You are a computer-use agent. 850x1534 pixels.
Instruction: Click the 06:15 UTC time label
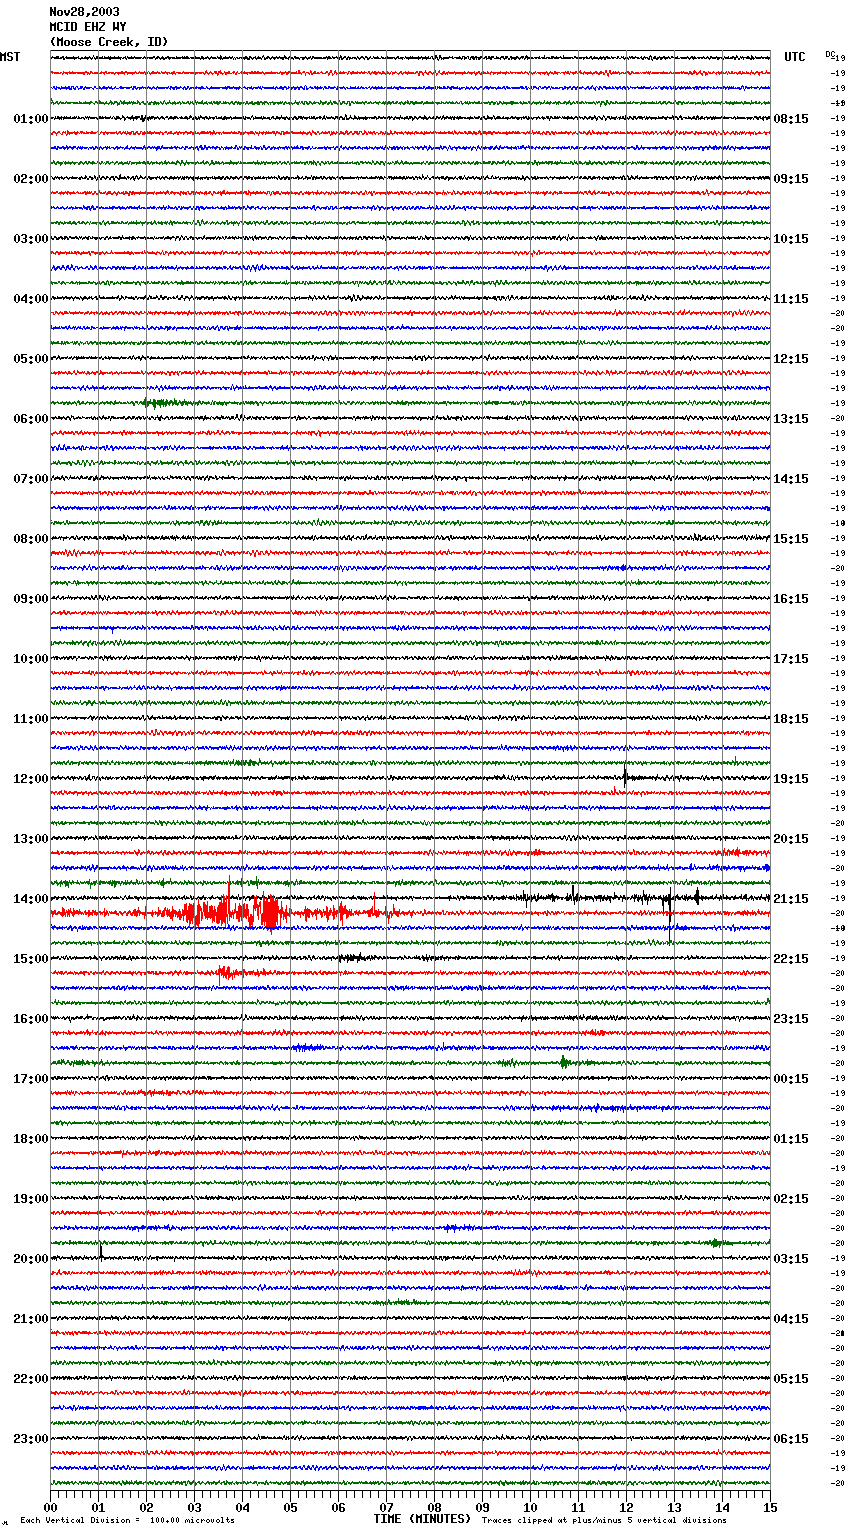click(x=791, y=1439)
